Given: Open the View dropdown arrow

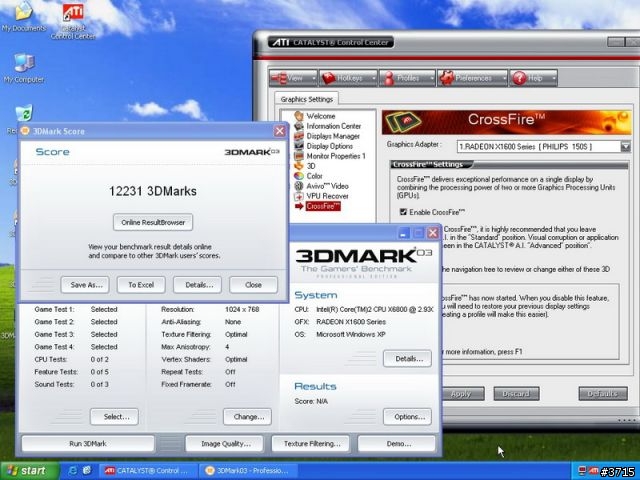Looking at the screenshot, I should [x=313, y=78].
